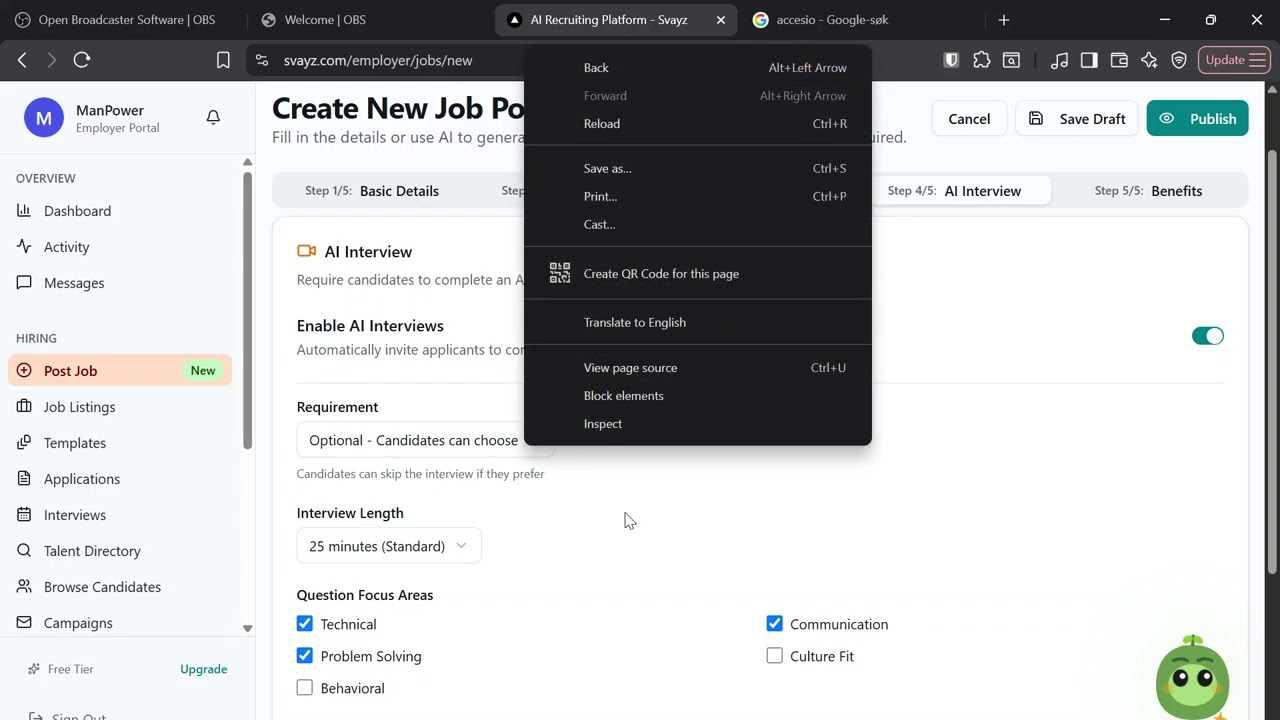The image size is (1280, 720).
Task: Go to the Step 5/5 Benefits tab
Action: click(x=1148, y=191)
